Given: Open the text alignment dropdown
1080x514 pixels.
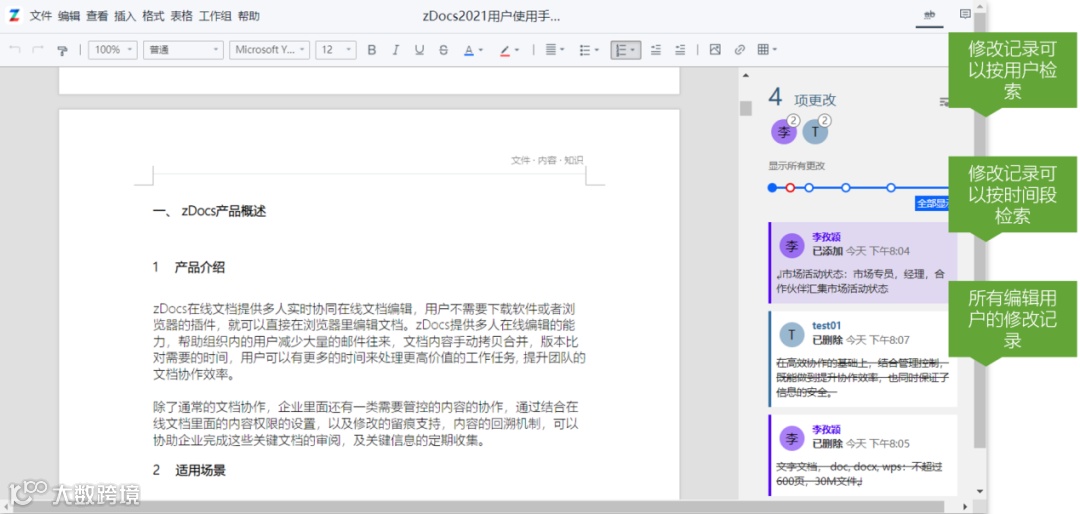Looking at the screenshot, I should coord(554,50).
